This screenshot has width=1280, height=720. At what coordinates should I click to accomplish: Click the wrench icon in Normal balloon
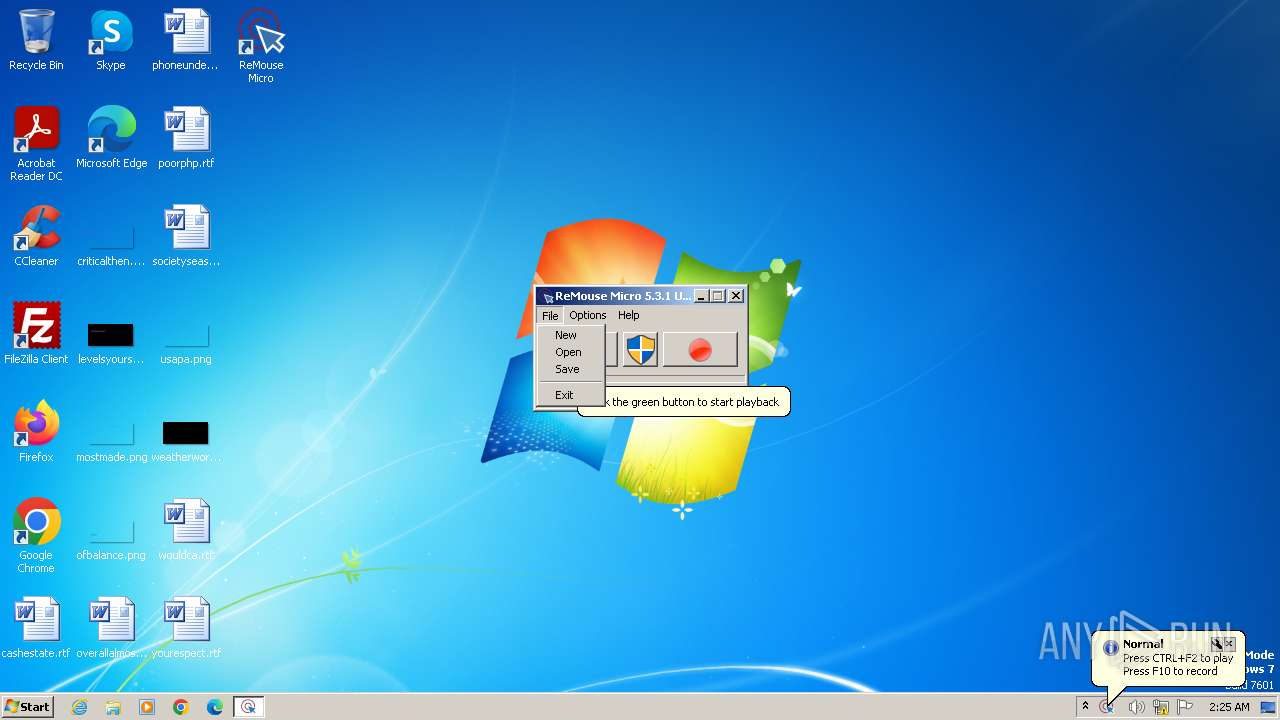click(x=1217, y=644)
